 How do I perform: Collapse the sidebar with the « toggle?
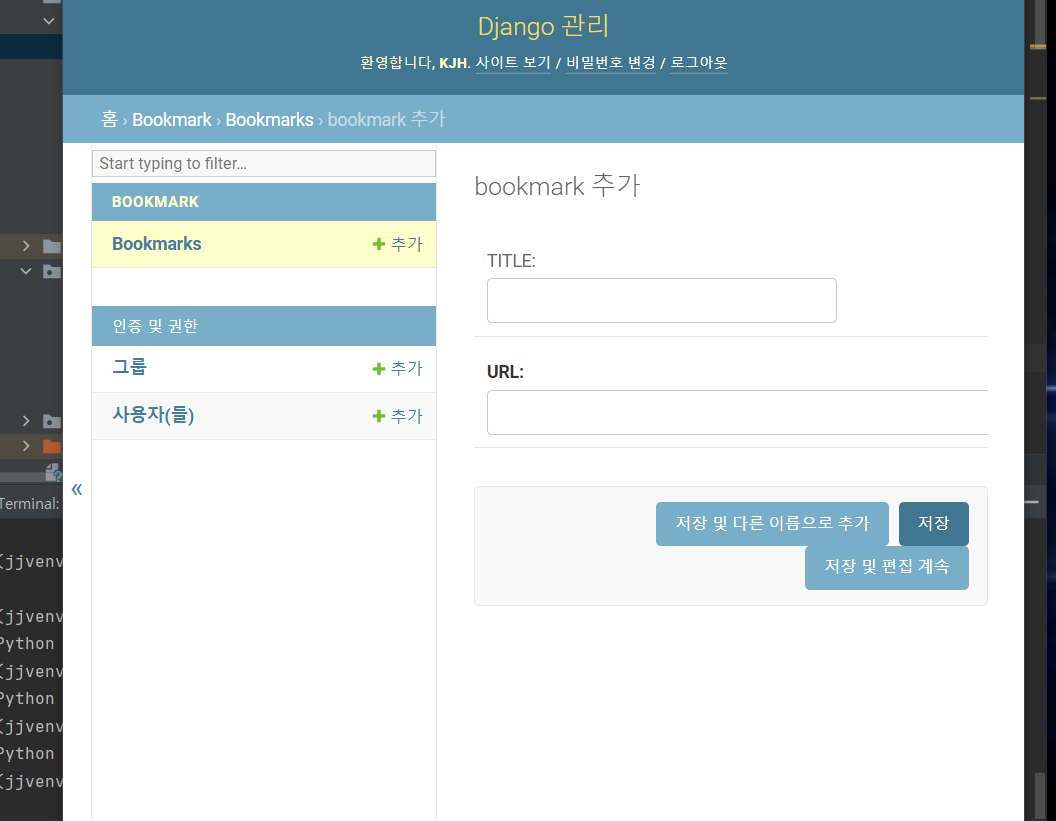click(x=77, y=489)
